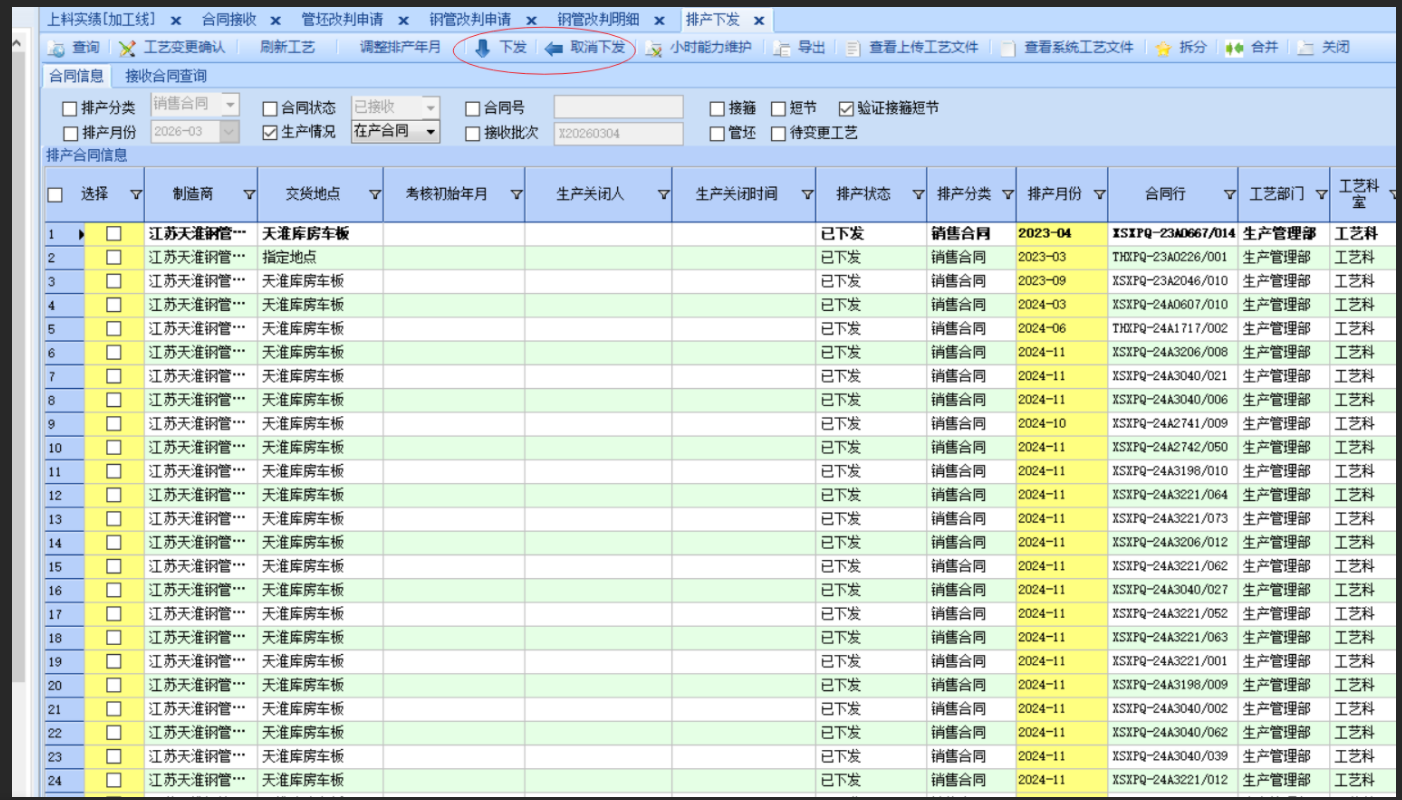The width and height of the screenshot is (1402, 800).
Task: Click the 调整排产年月 button
Action: tap(400, 47)
